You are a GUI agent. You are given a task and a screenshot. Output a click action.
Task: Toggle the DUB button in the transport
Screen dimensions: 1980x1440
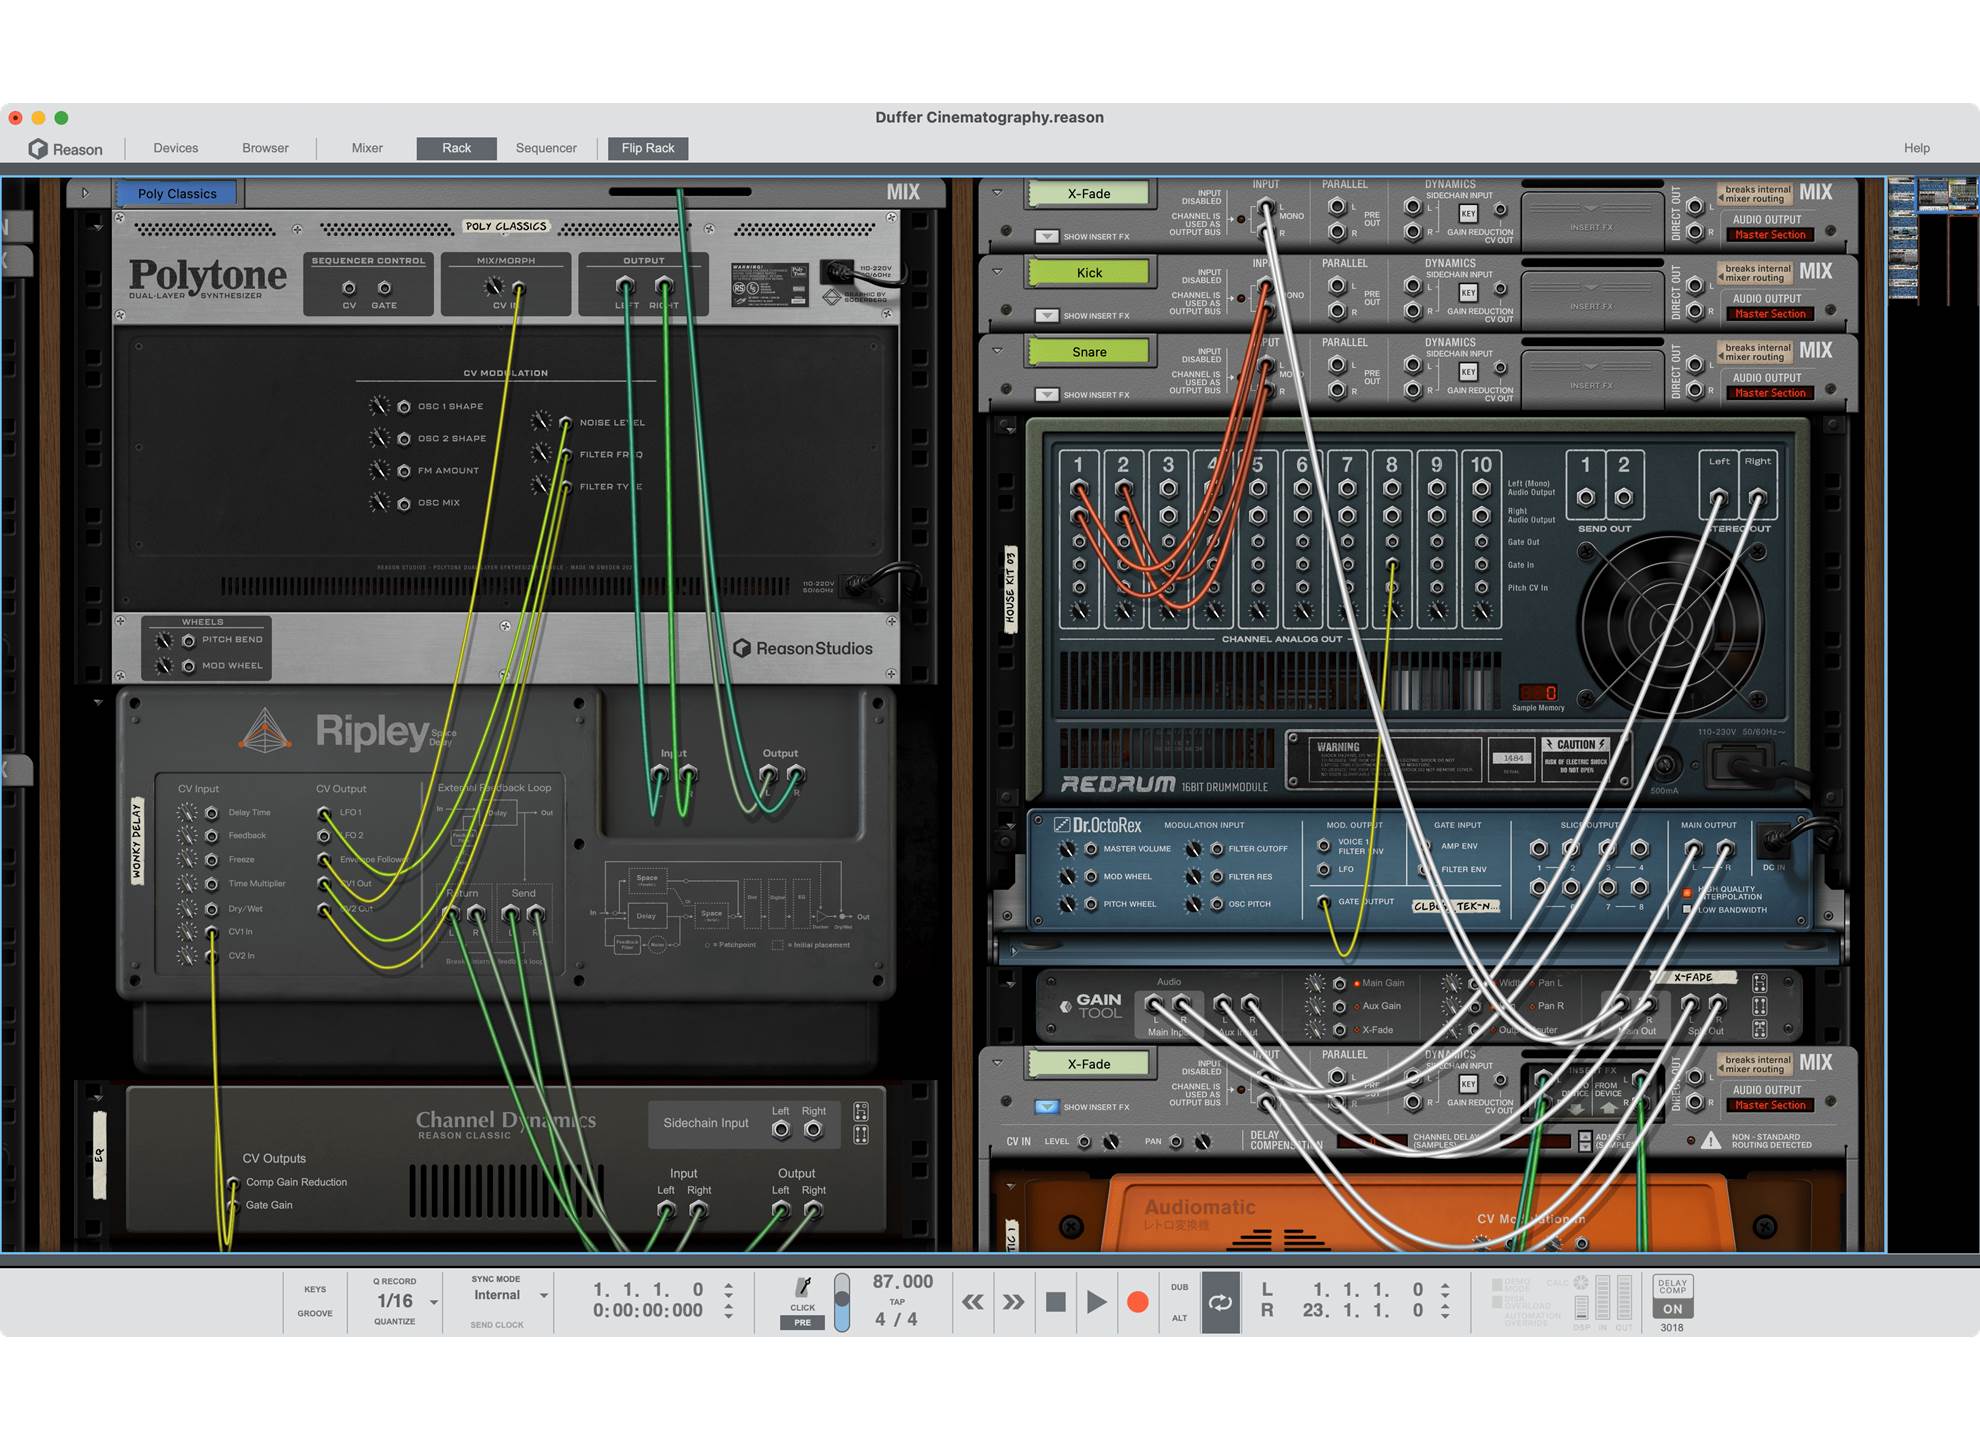click(x=1179, y=1287)
